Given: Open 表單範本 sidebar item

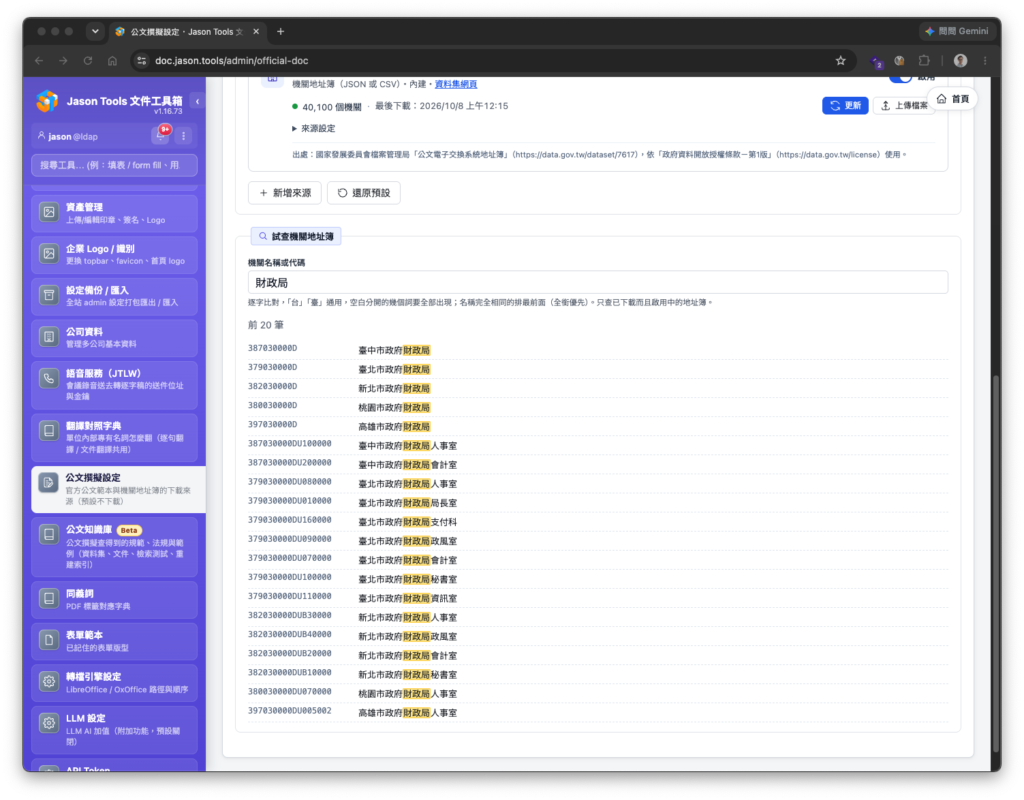Looking at the screenshot, I should (x=114, y=641).
